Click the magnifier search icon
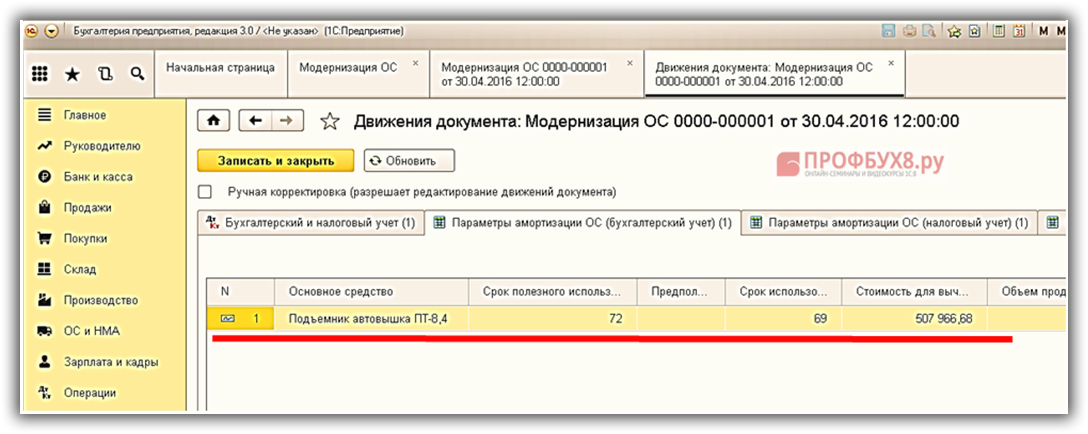 [136, 74]
